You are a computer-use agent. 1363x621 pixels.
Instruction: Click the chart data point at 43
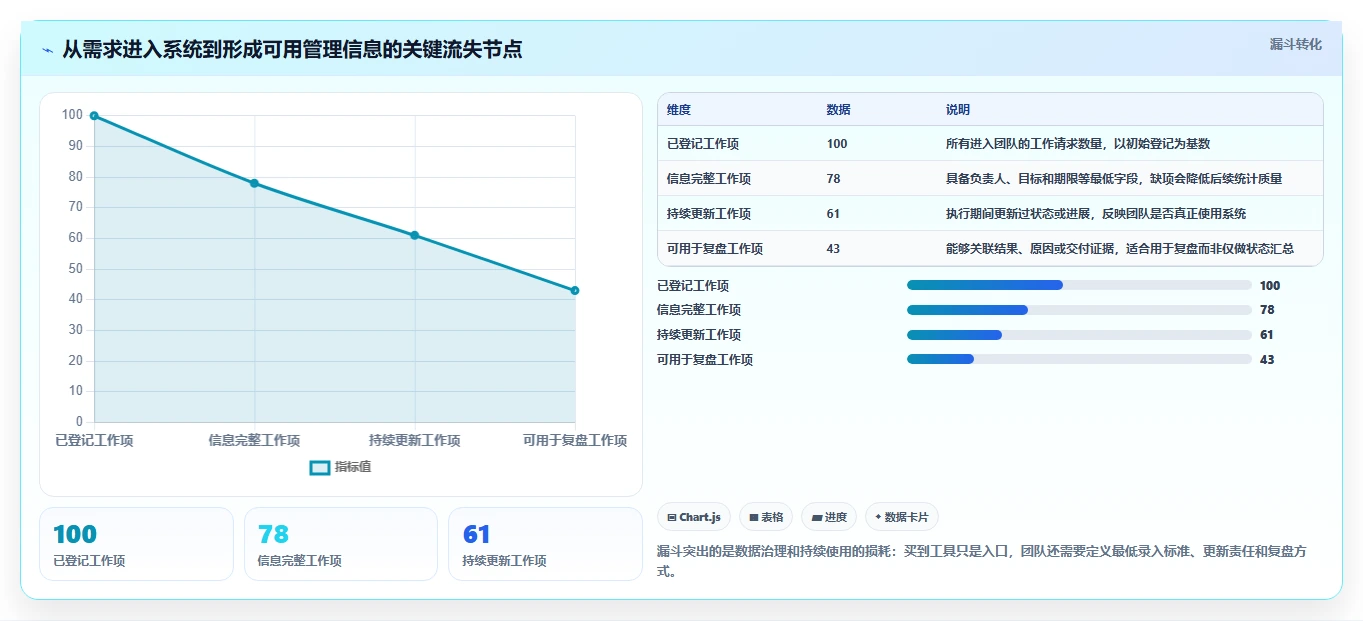click(x=575, y=290)
